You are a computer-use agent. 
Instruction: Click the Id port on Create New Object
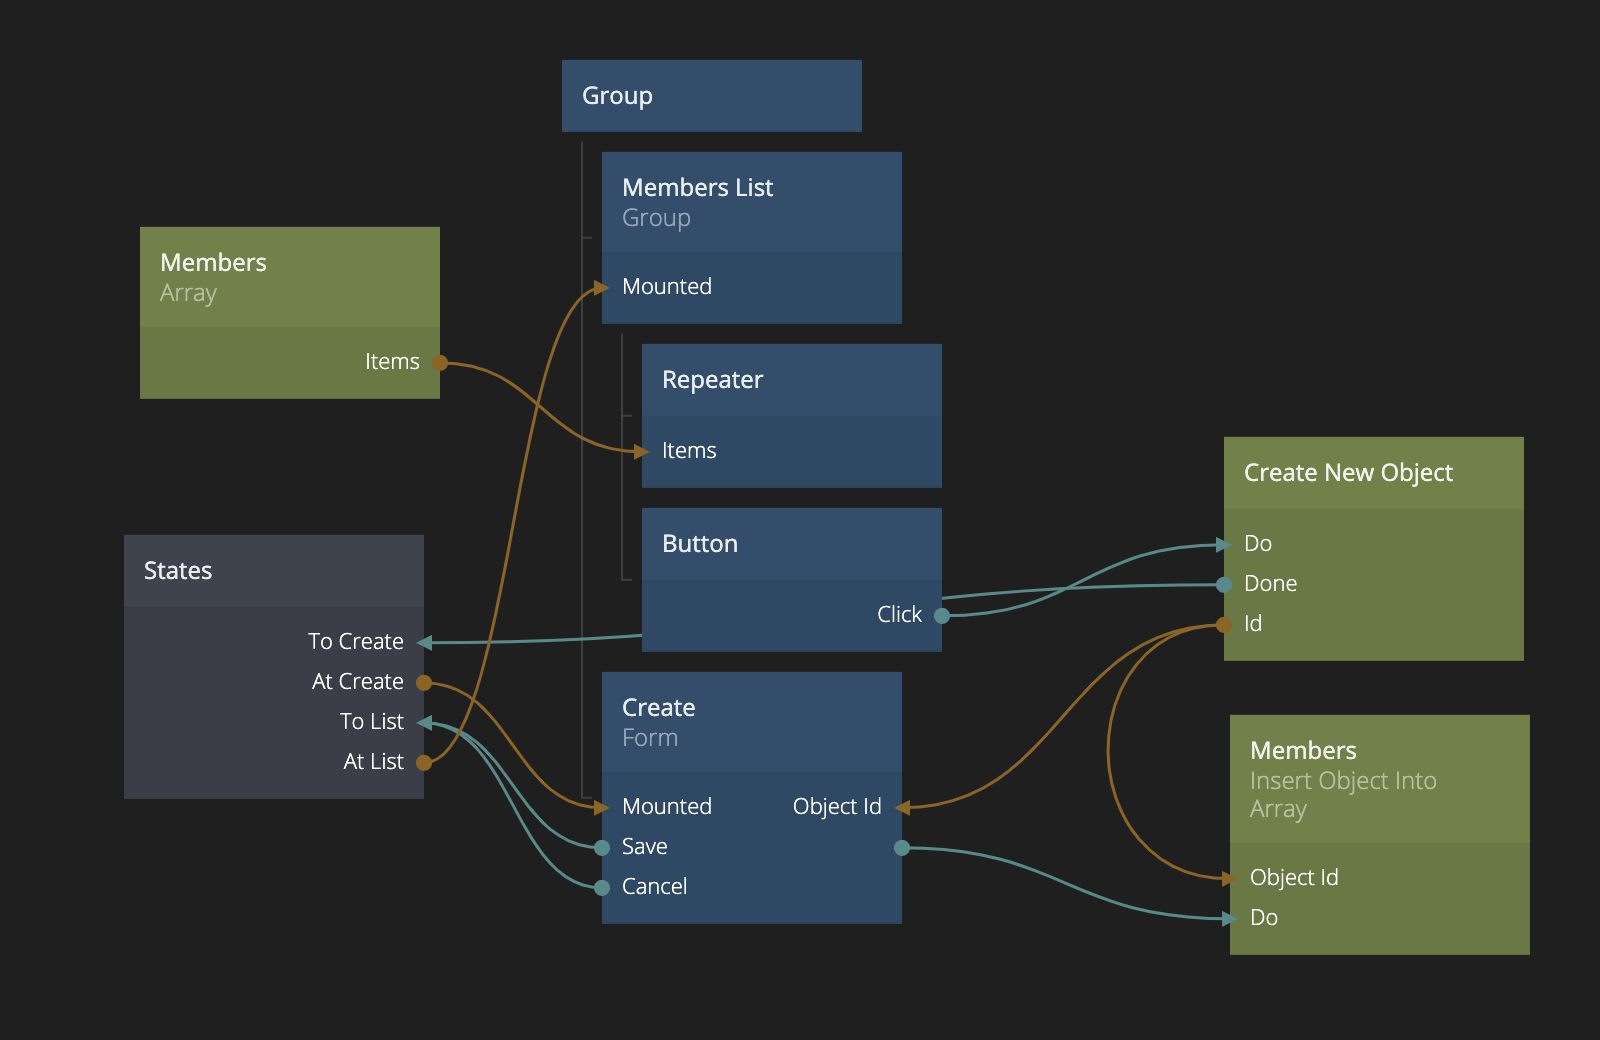(x=1224, y=625)
